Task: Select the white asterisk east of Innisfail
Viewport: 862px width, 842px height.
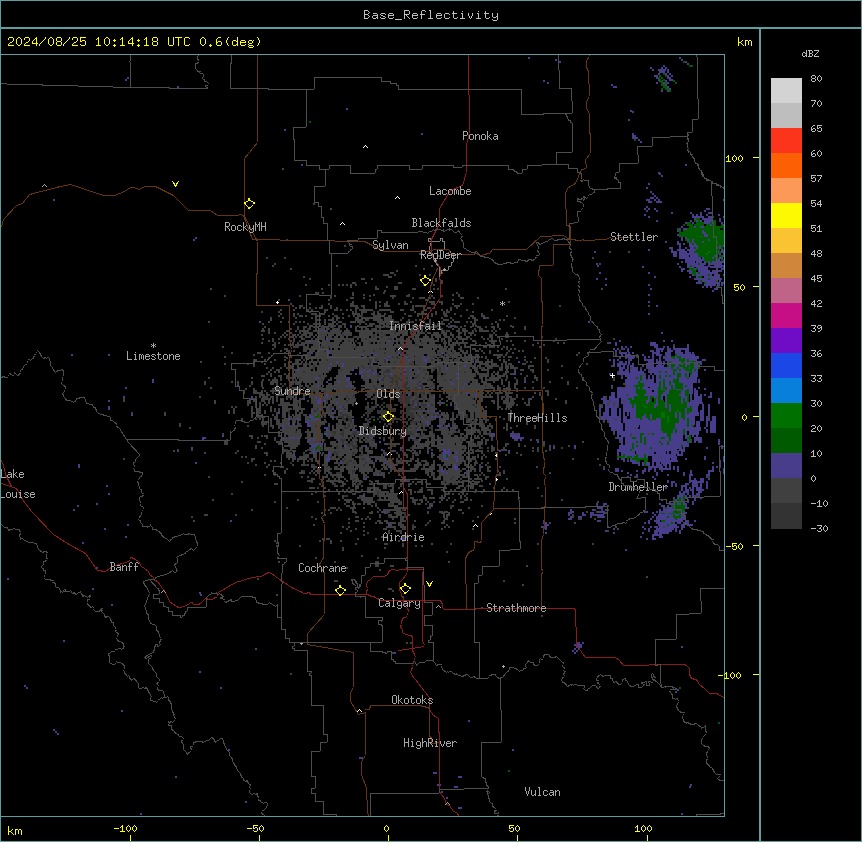Action: coord(502,303)
